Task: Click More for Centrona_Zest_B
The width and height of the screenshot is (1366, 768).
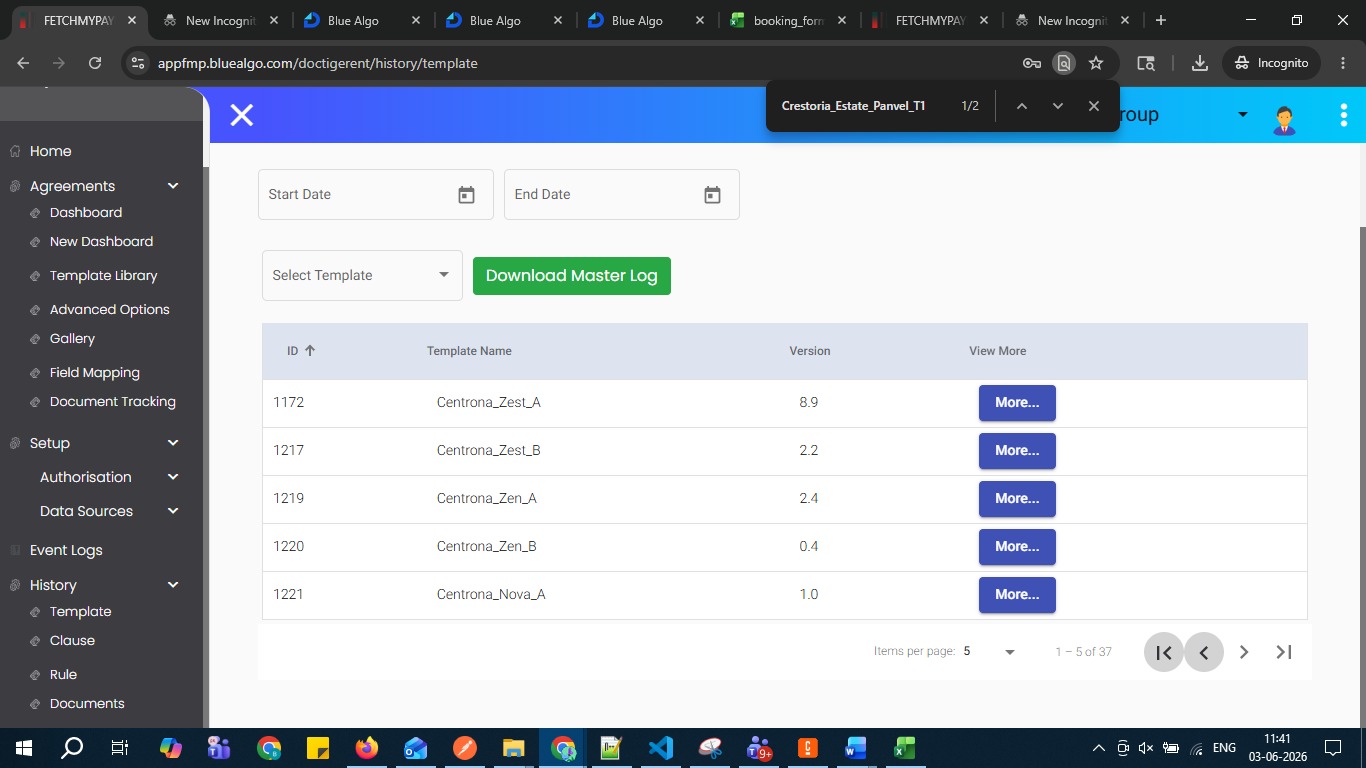Action: point(1017,451)
